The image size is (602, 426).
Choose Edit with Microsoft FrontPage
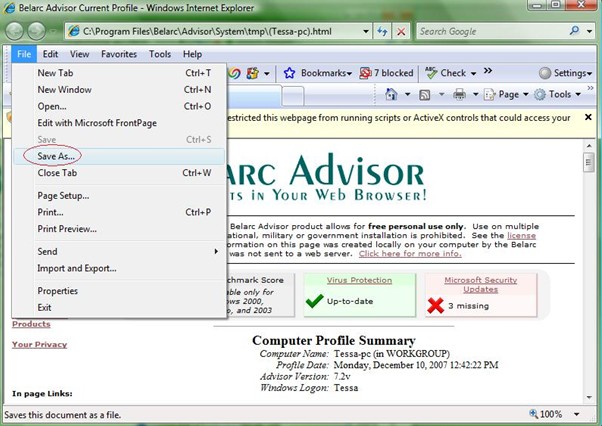pyautogui.click(x=119, y=123)
